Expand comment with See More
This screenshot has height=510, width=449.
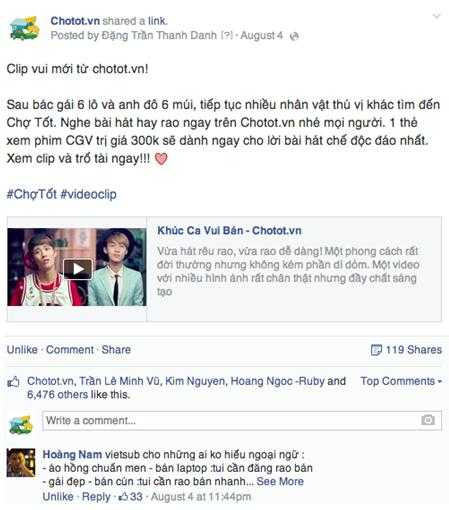click(280, 481)
